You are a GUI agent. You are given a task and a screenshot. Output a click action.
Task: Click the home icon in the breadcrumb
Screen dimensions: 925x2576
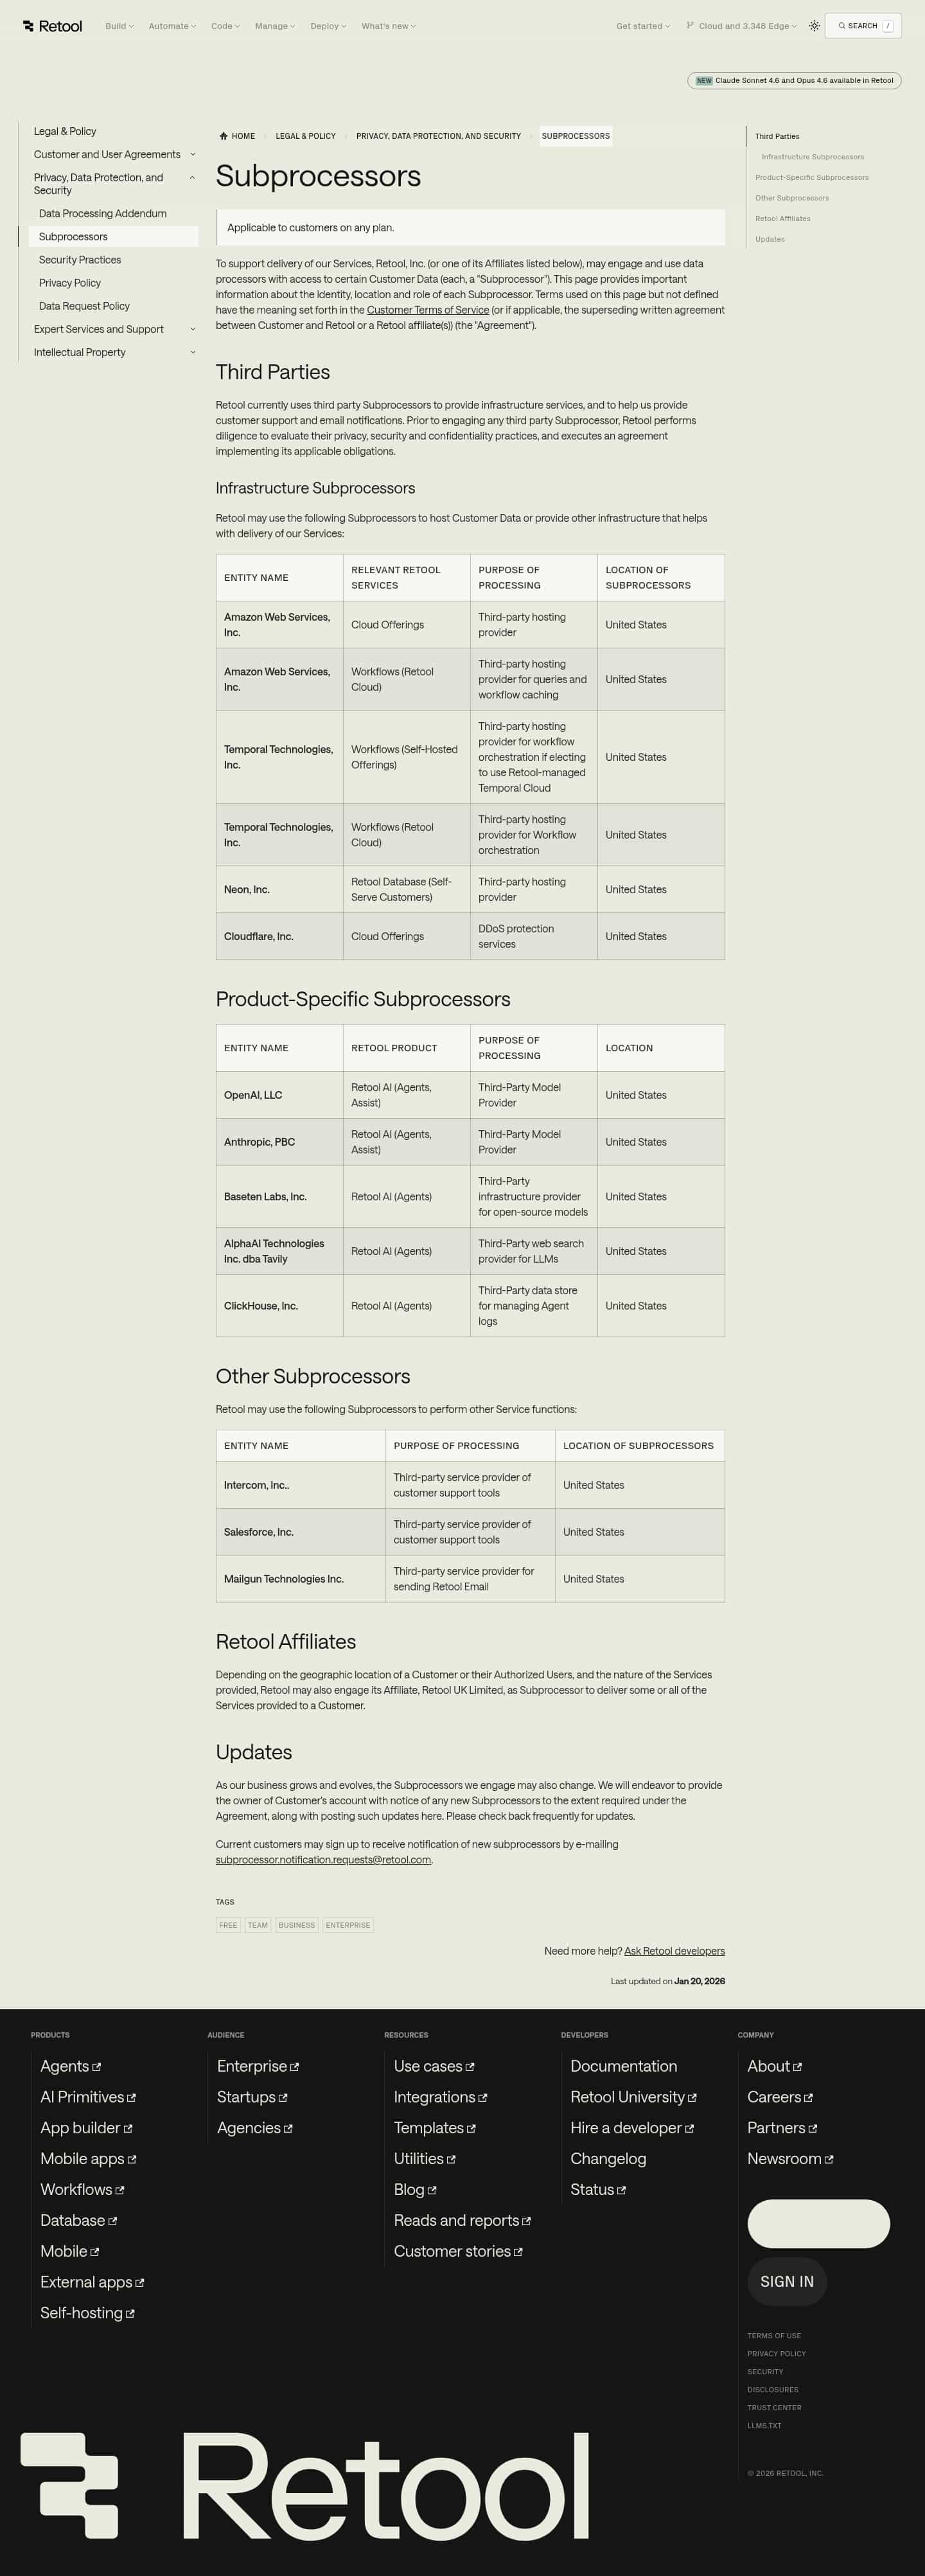coord(223,136)
